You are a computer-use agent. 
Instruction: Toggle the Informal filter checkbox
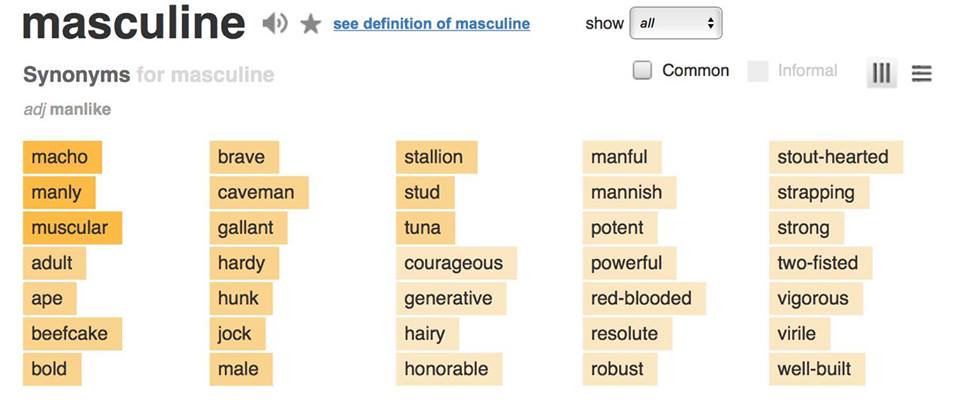point(758,70)
